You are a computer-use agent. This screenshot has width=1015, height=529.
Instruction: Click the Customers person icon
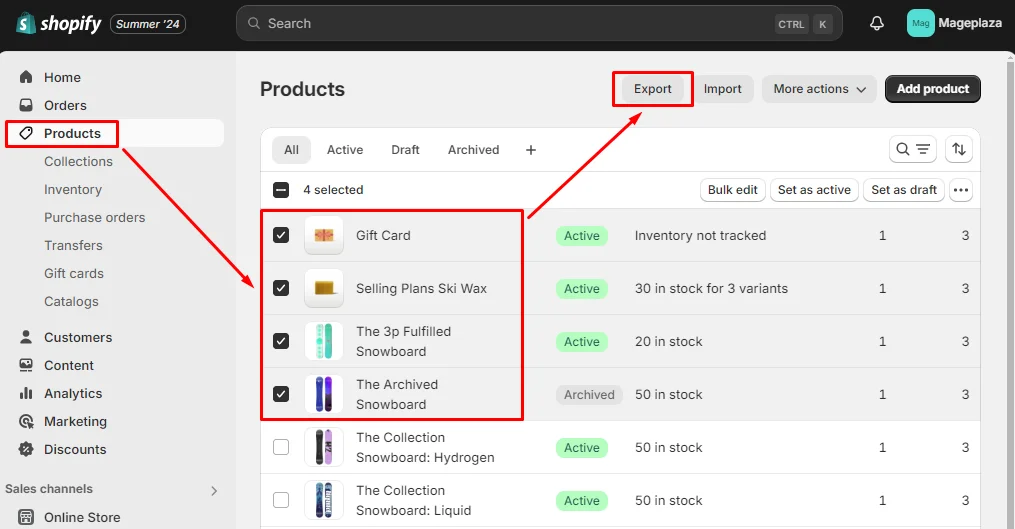pyautogui.click(x=26, y=337)
